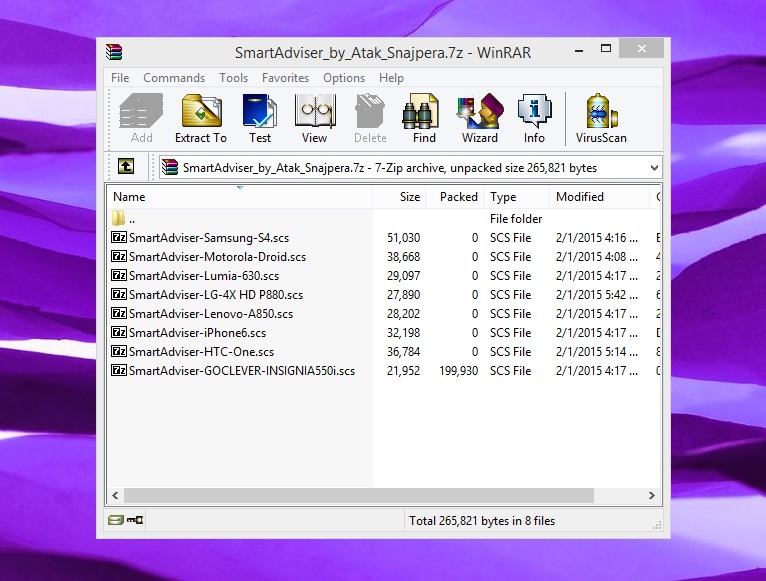
Task: Open the Commands menu
Action: tap(174, 78)
